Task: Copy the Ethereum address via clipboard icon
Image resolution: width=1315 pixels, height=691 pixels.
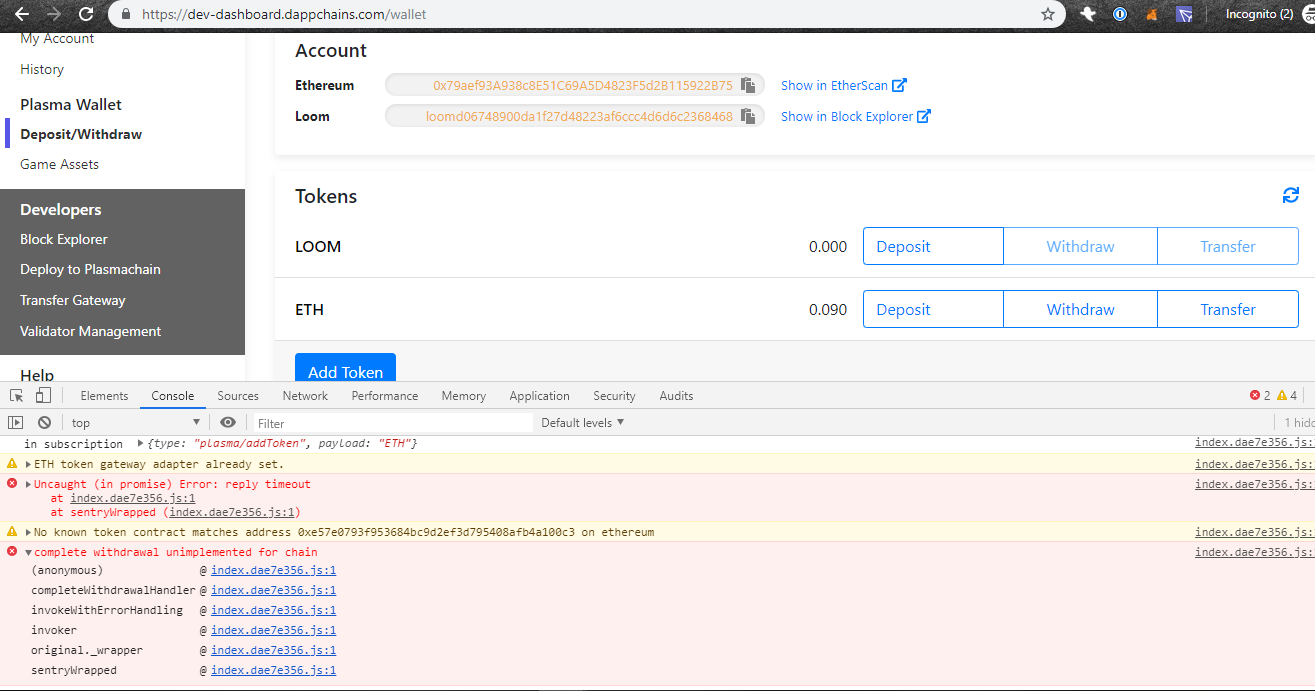Action: tap(748, 85)
